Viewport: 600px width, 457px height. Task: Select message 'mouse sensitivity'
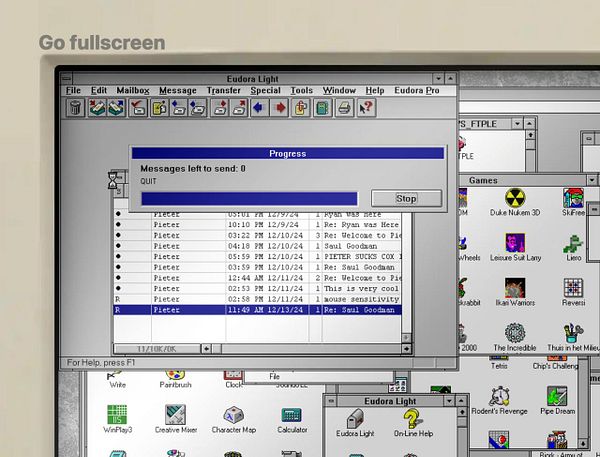(x=257, y=299)
